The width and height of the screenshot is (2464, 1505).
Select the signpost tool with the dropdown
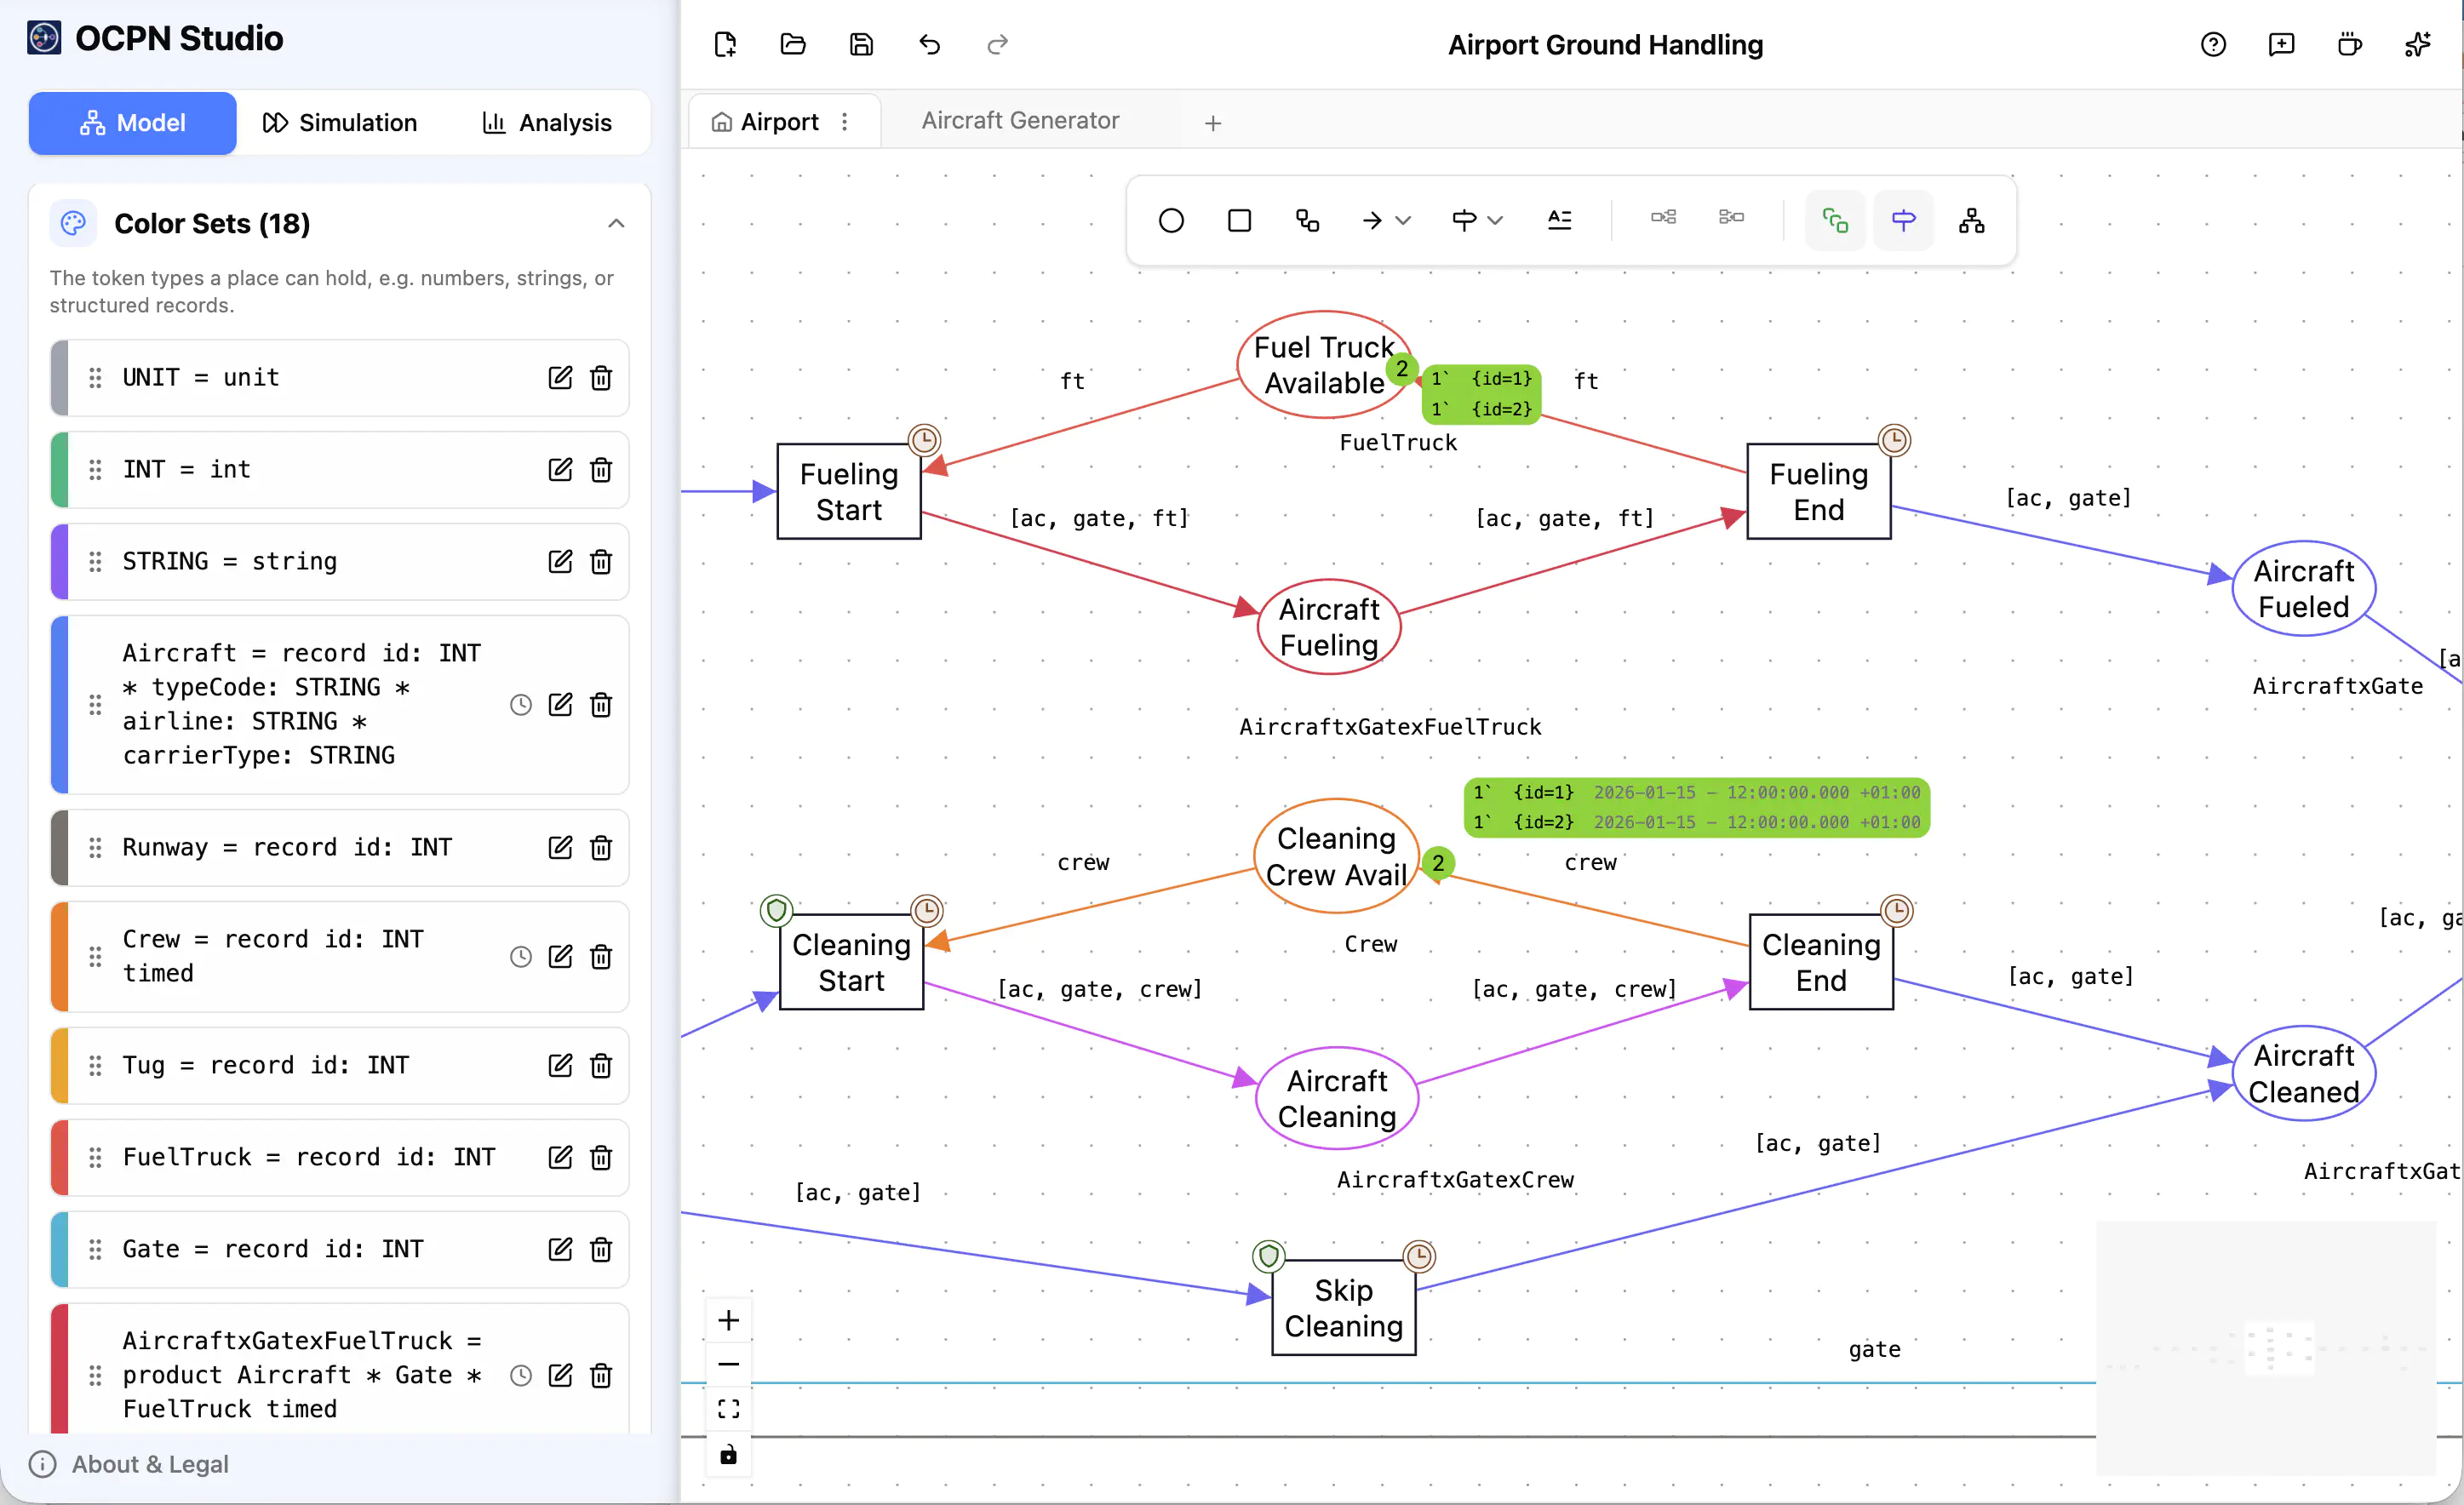tap(1464, 220)
